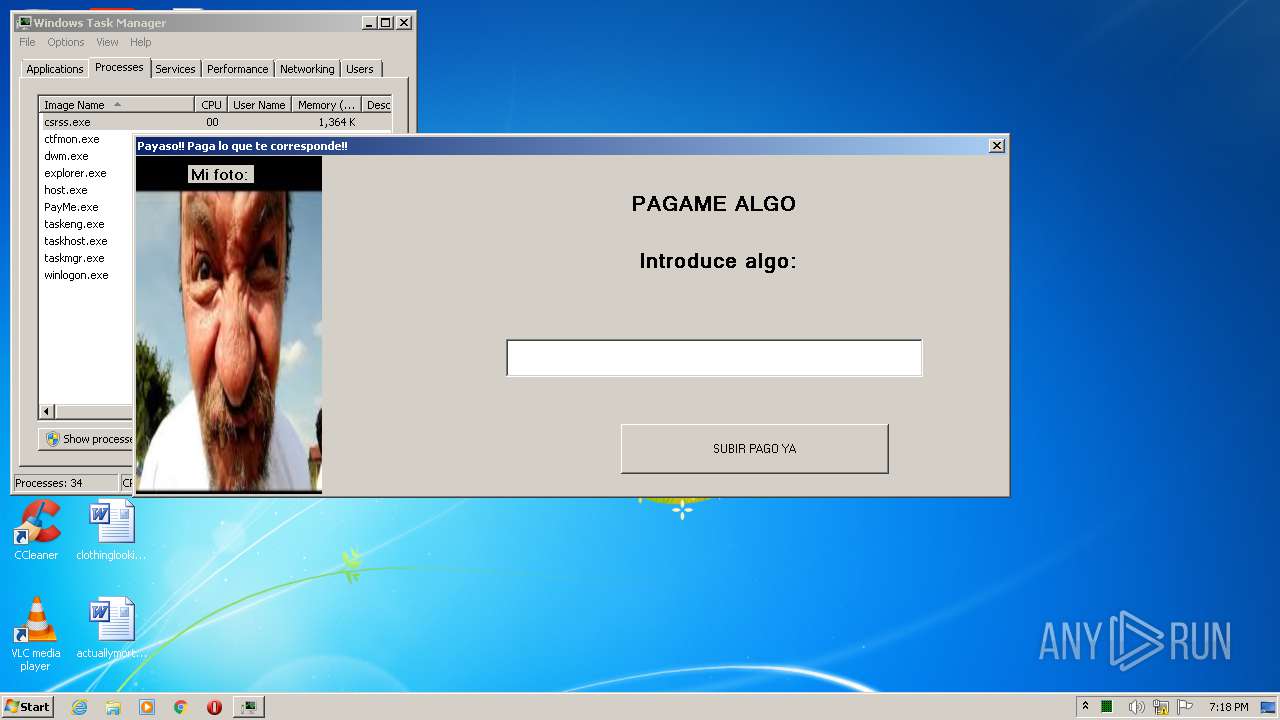Switch to Users tab
1280x720 pixels.
(x=360, y=69)
